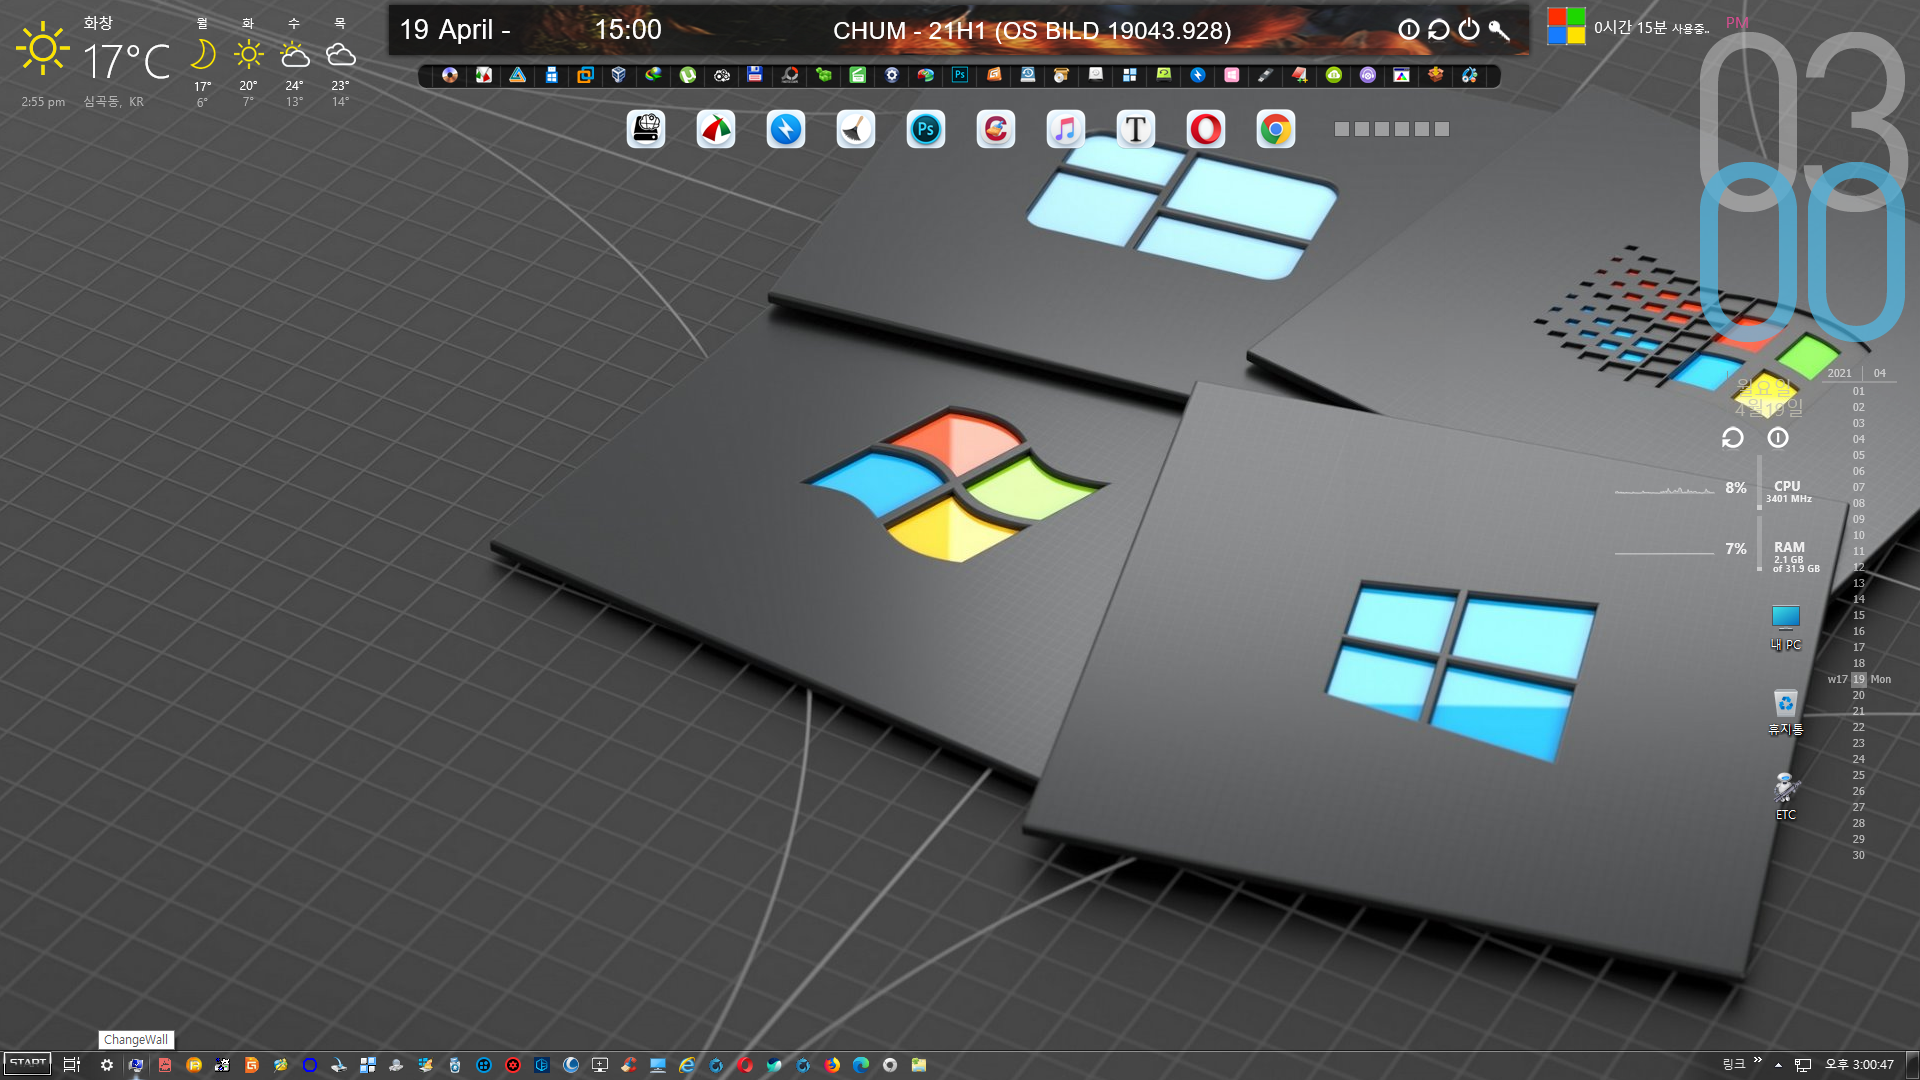The image size is (1920, 1080).
Task: Open the ETC desktop shortcut
Action: click(1786, 797)
